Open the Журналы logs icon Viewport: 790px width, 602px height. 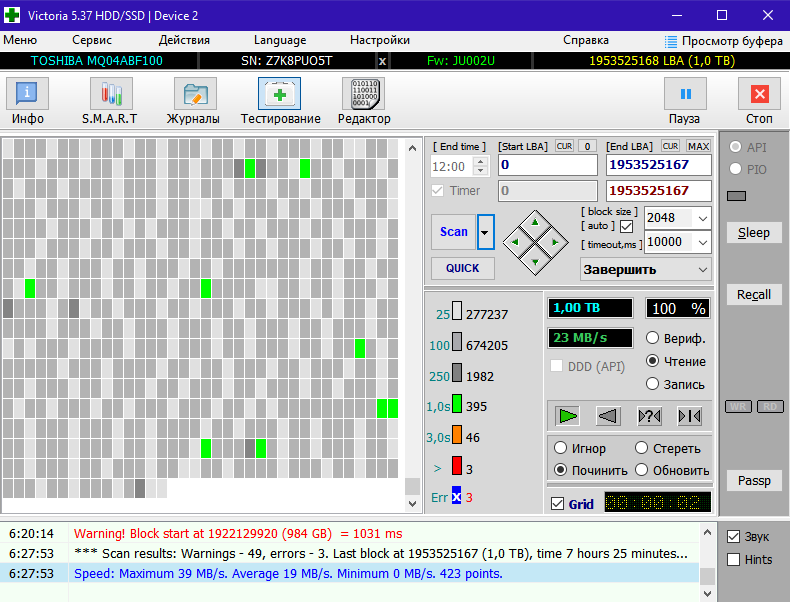[195, 95]
